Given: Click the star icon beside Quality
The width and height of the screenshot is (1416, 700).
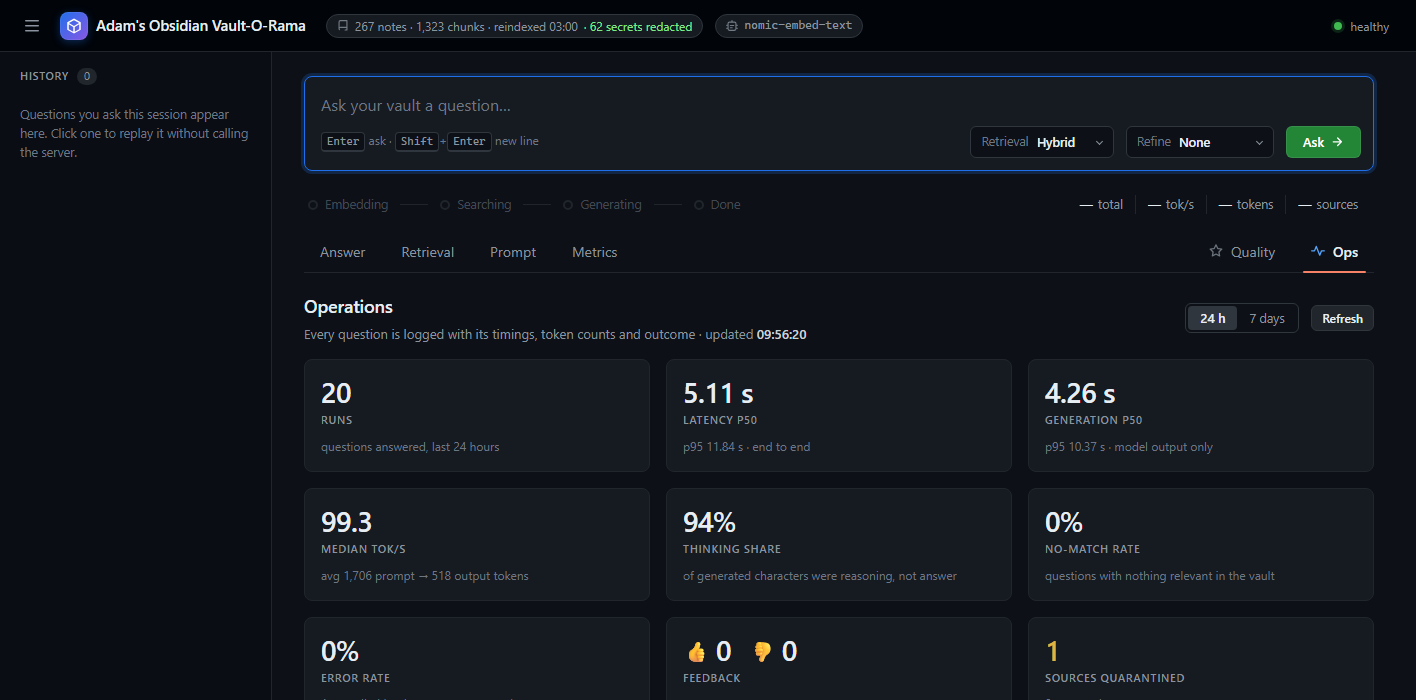Looking at the screenshot, I should pos(1216,251).
